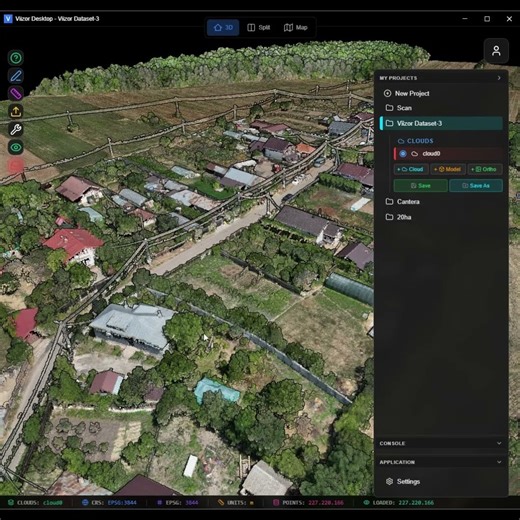The width and height of the screenshot is (520, 520).
Task: Click the 20ha folder icon
Action: 389,217
